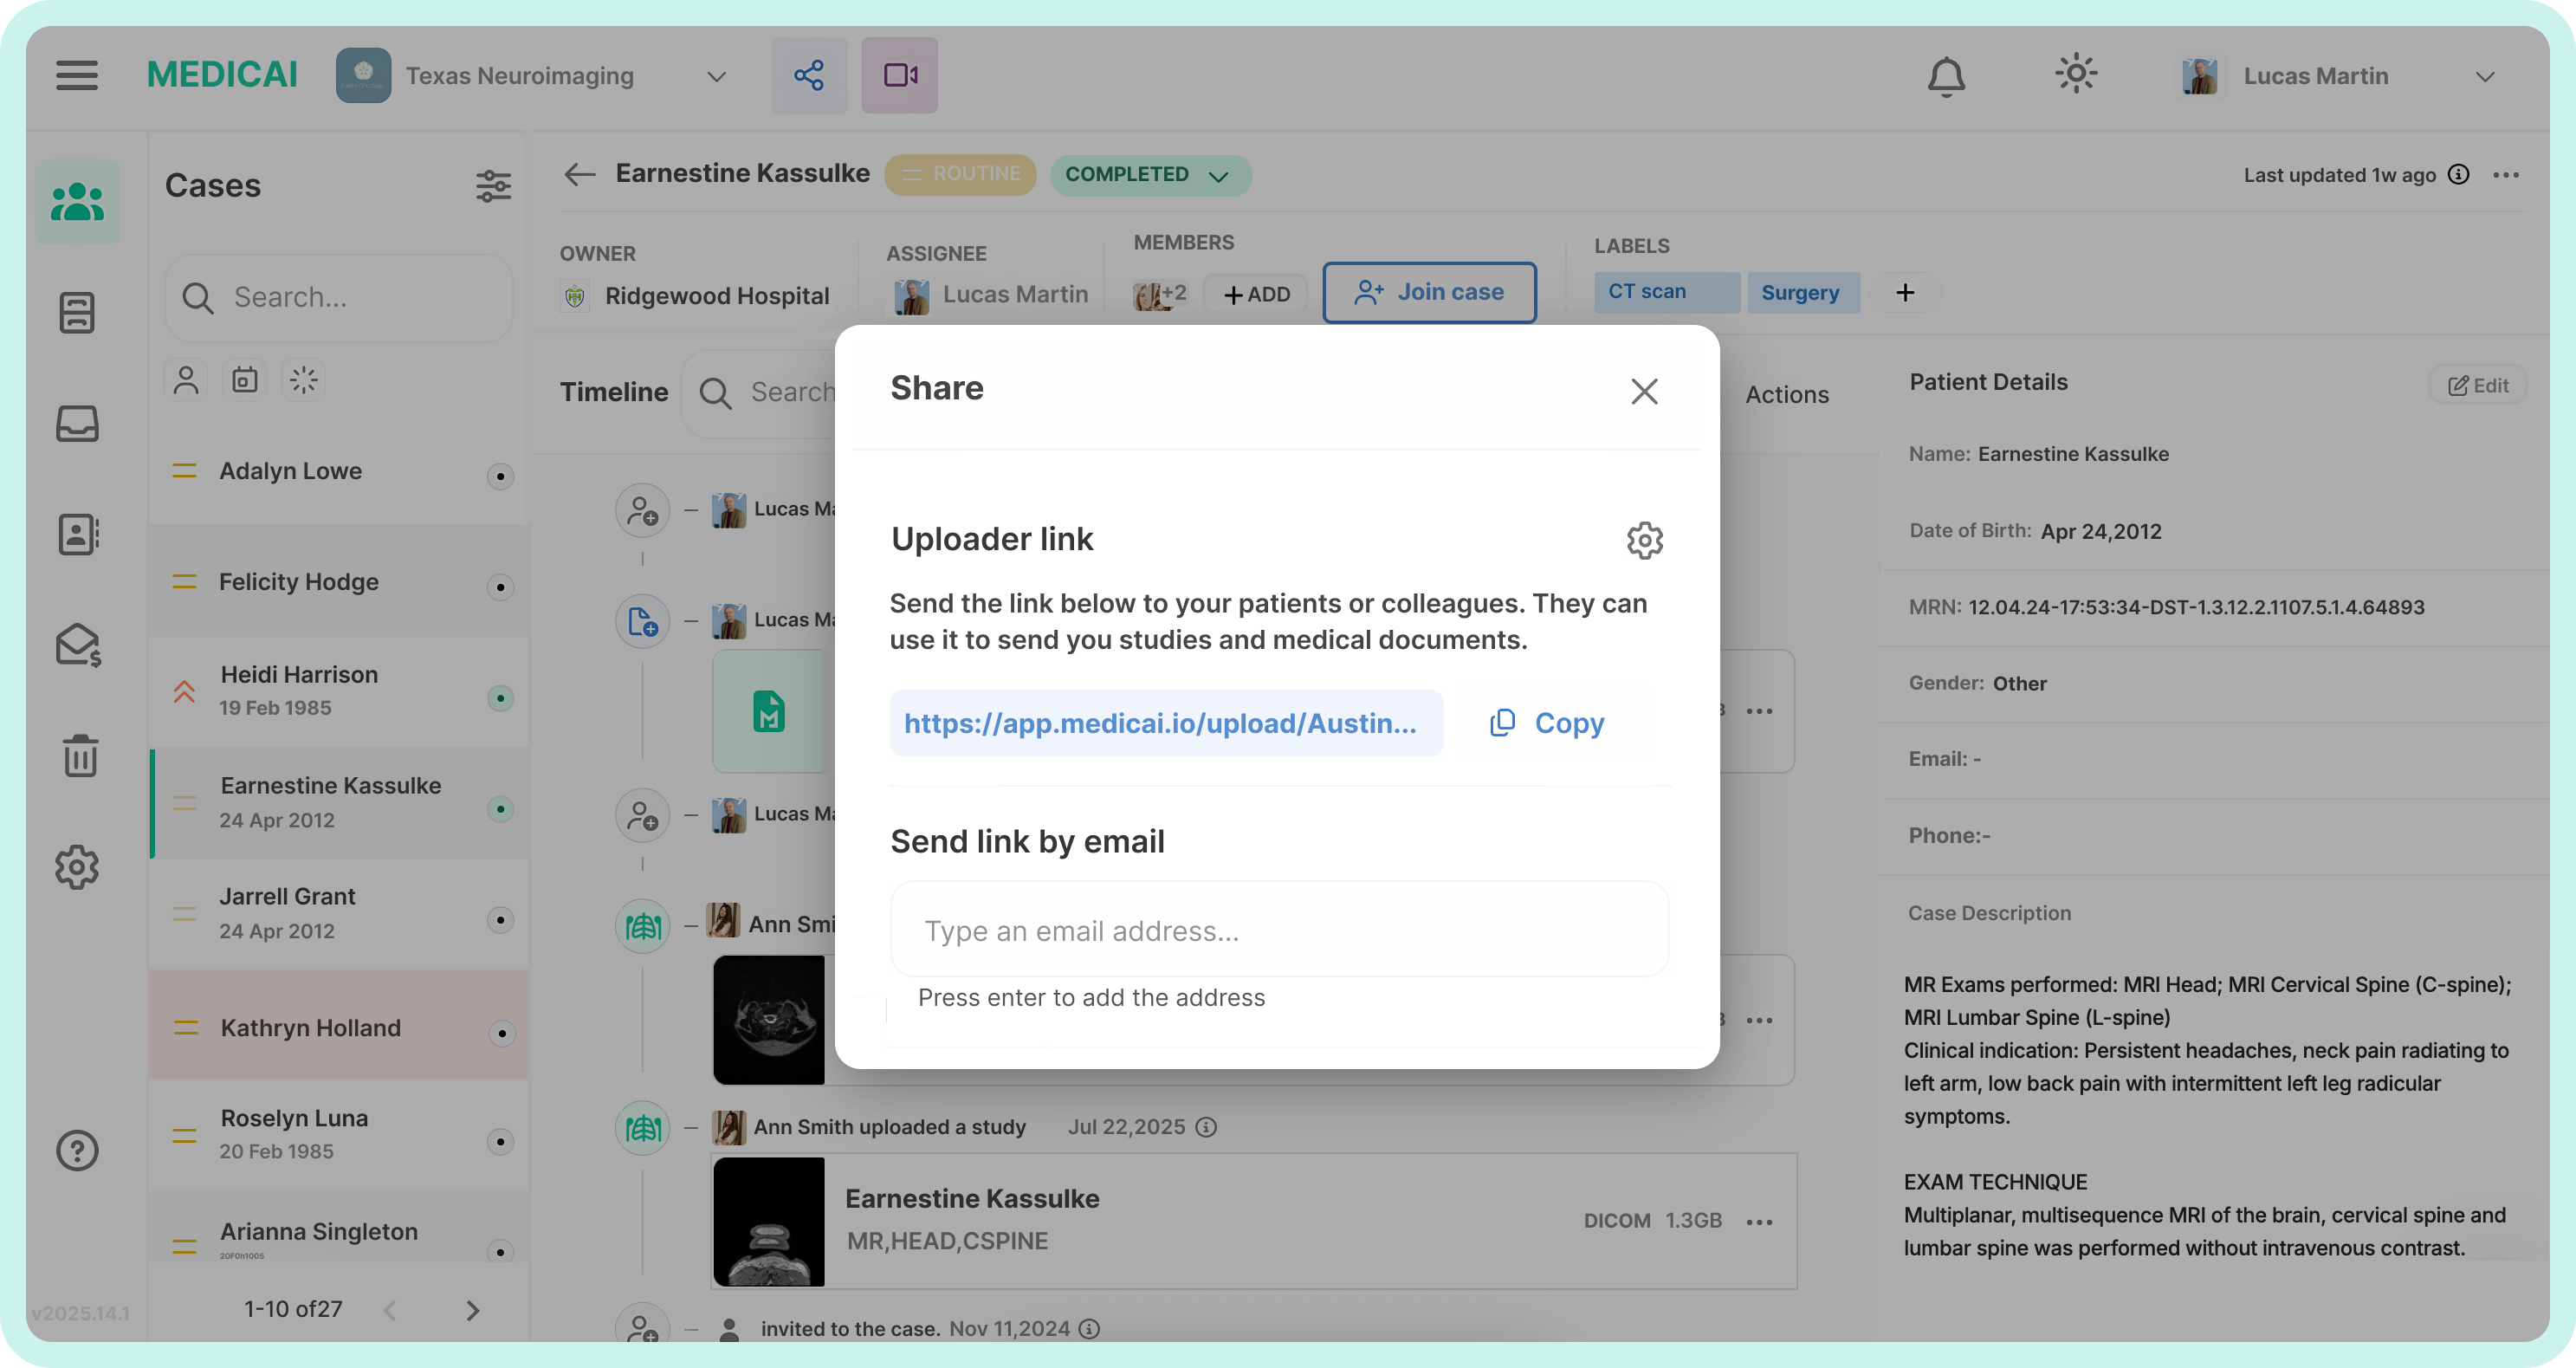2576x1368 pixels.
Task: Expand Texas Neuroimaging organization dropdown
Action: pos(716,77)
